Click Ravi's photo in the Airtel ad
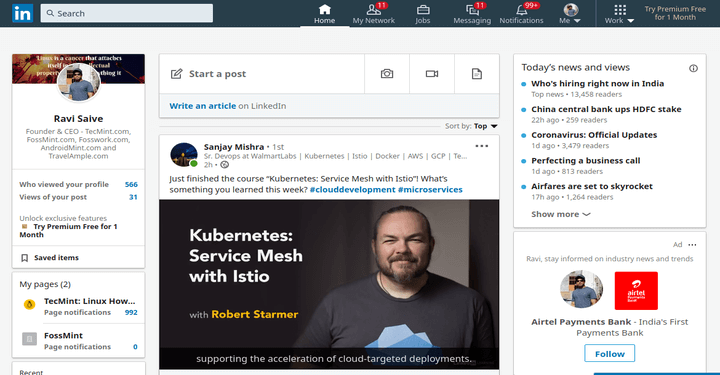This screenshot has width=720, height=375. 581,290
